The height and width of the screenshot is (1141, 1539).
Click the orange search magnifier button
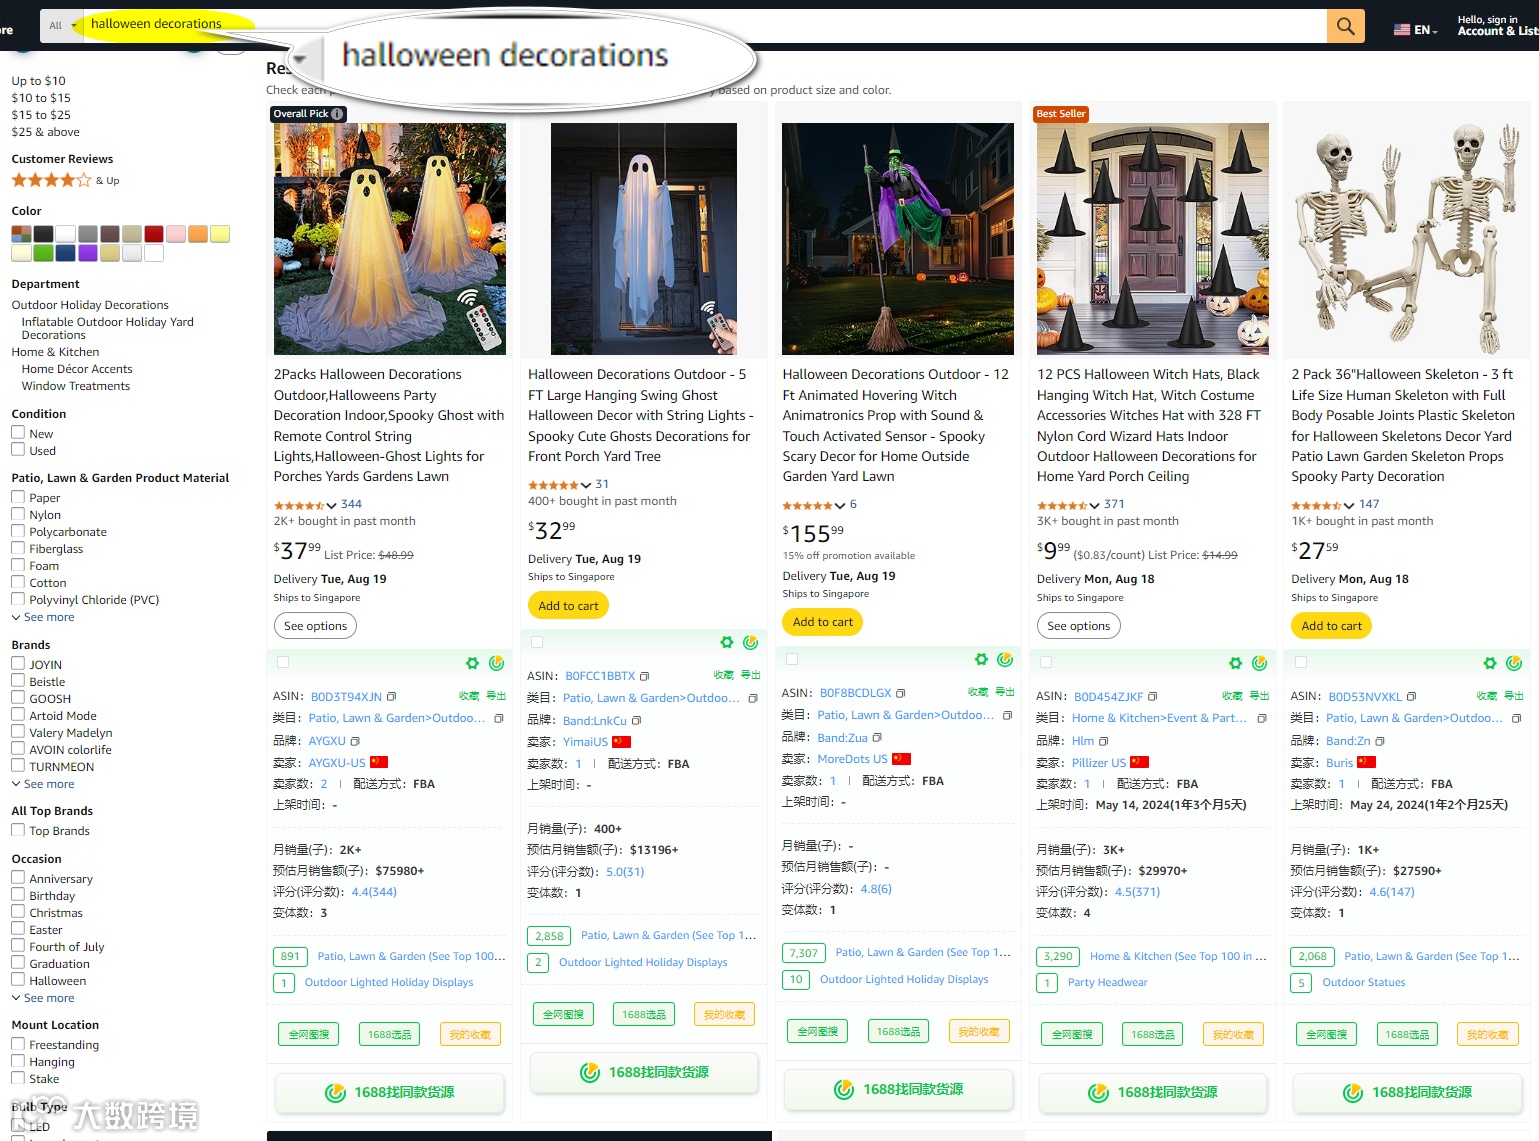click(1345, 26)
